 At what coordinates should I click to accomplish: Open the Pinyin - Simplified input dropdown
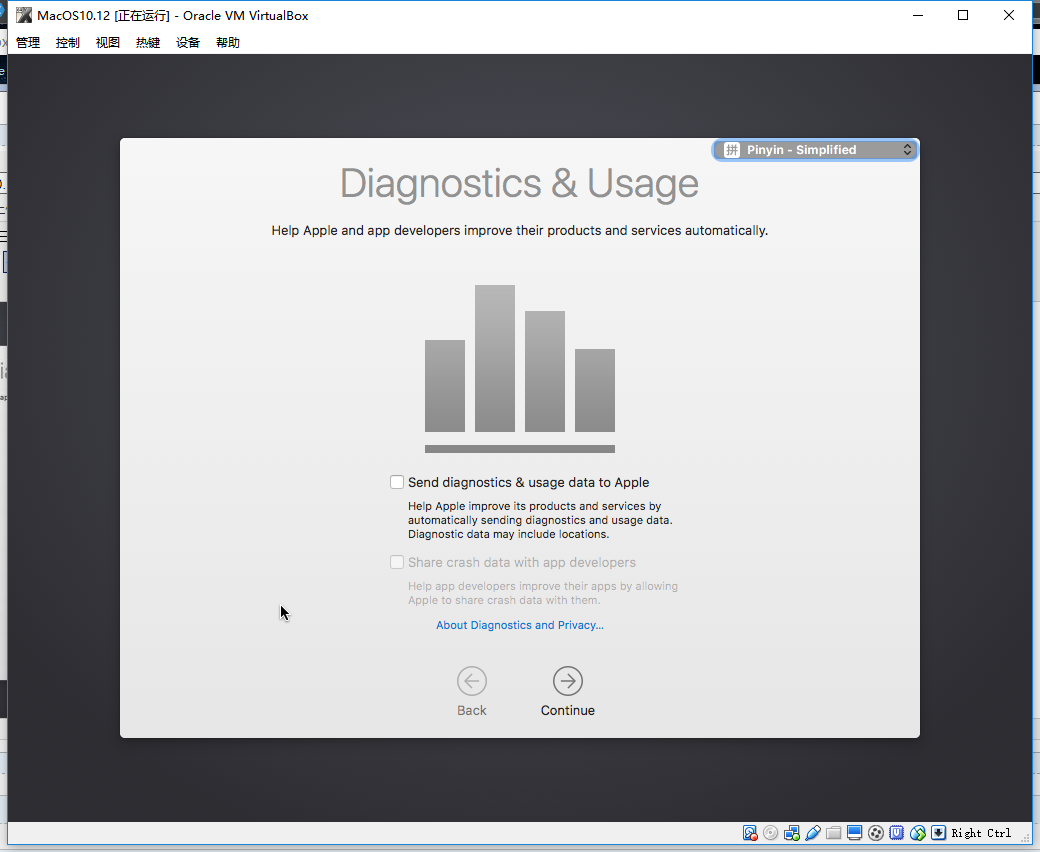(x=815, y=150)
